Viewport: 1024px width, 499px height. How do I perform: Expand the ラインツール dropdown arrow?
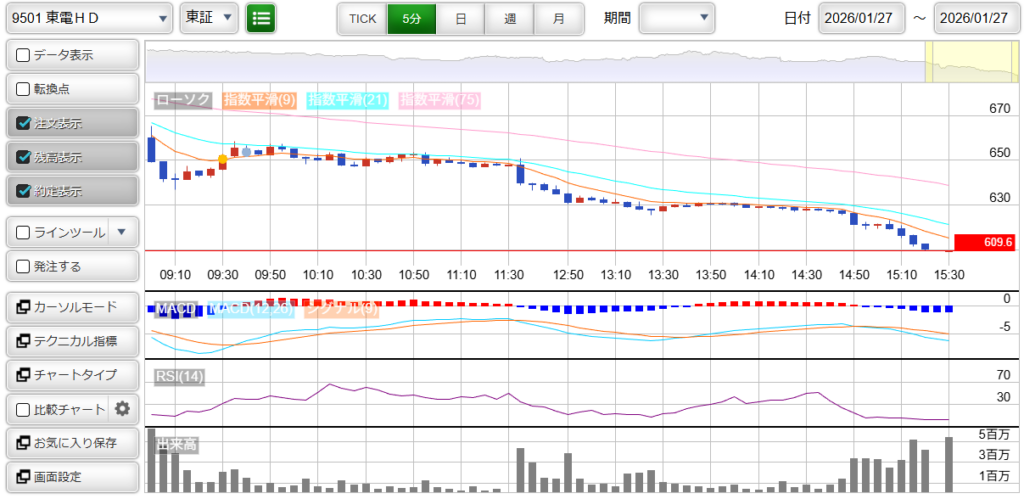121,232
